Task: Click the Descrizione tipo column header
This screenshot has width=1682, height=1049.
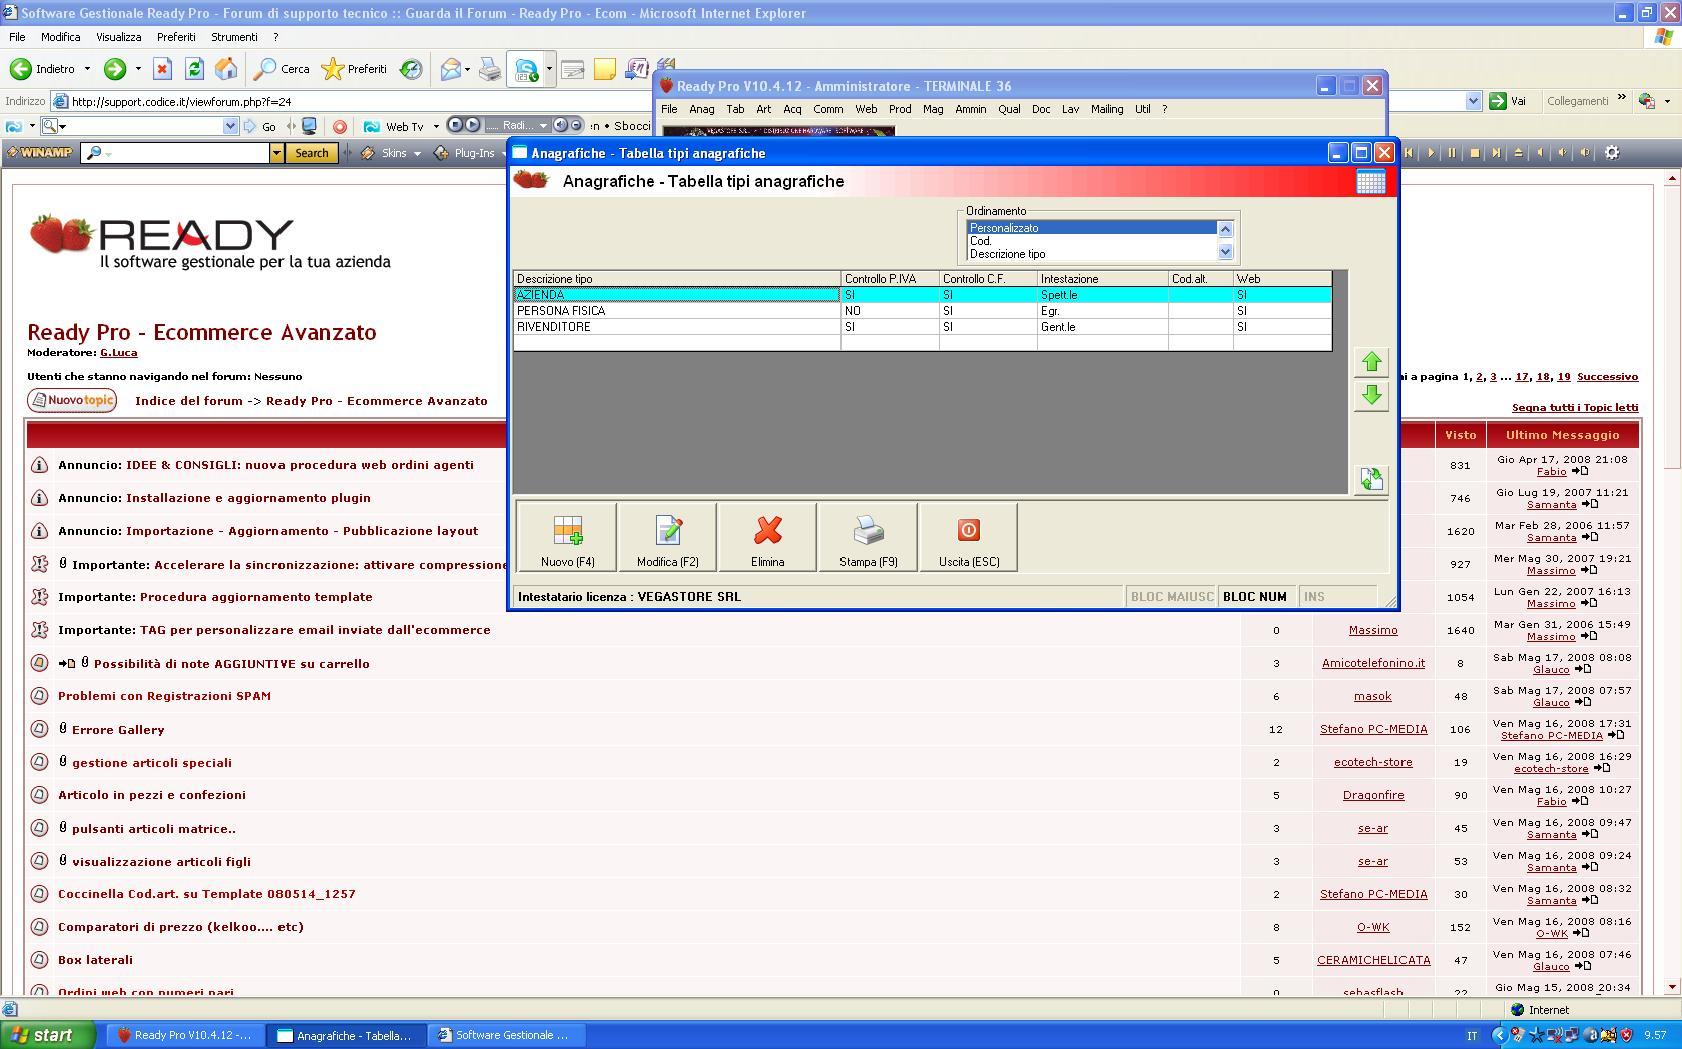Action: tap(677, 279)
